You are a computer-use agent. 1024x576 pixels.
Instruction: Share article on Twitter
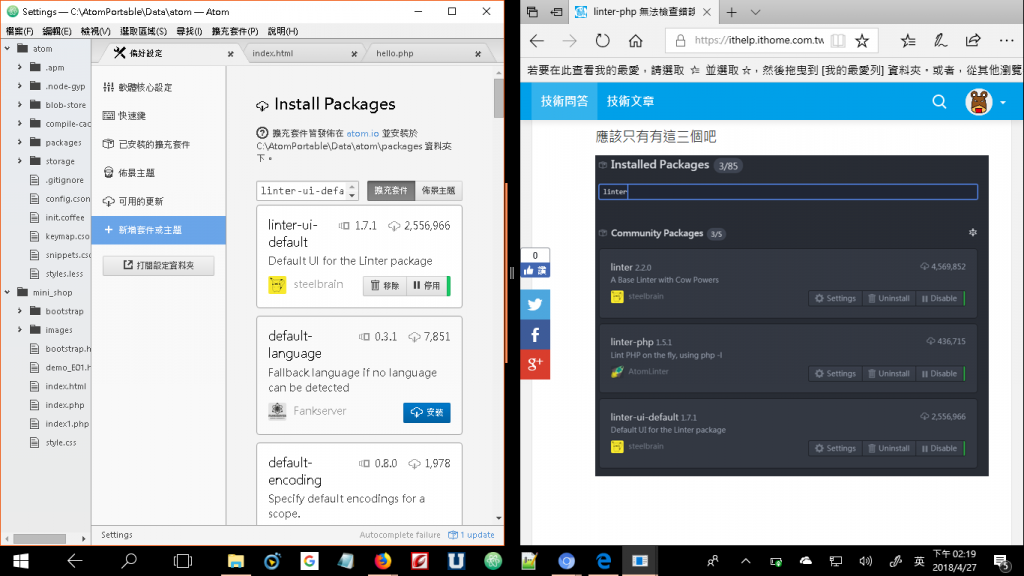535,304
